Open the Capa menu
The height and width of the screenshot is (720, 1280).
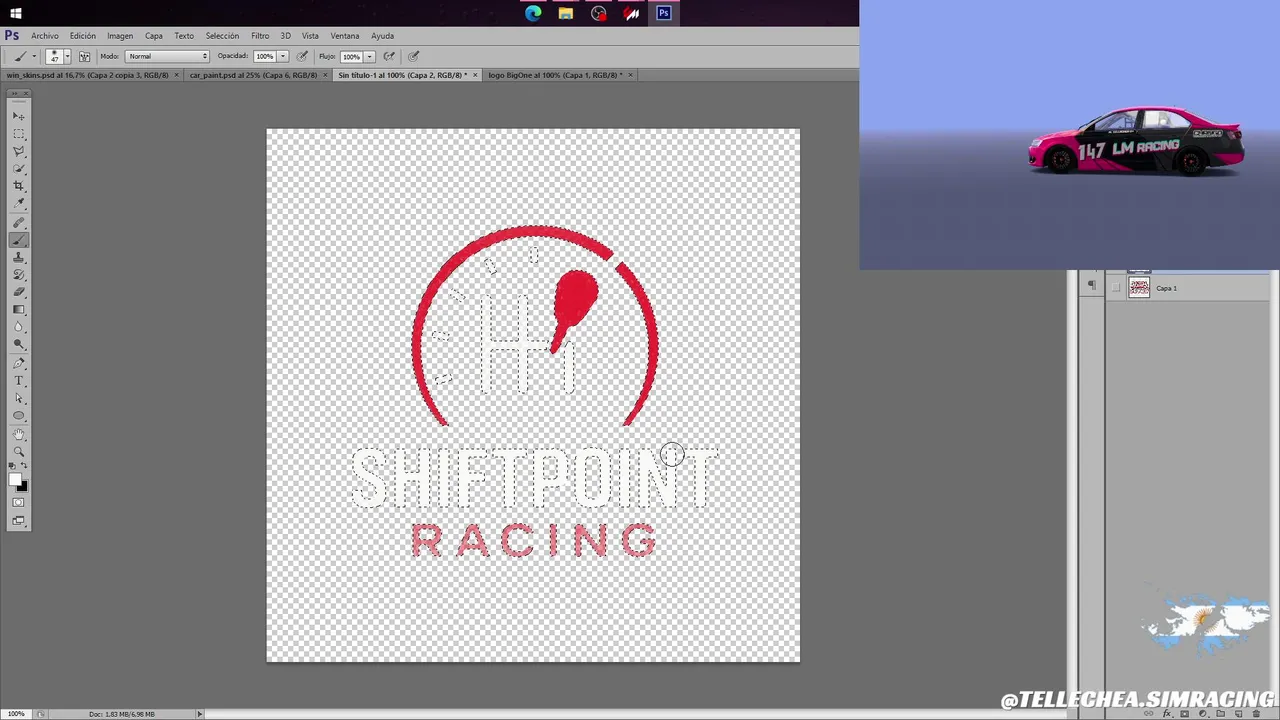tap(154, 36)
